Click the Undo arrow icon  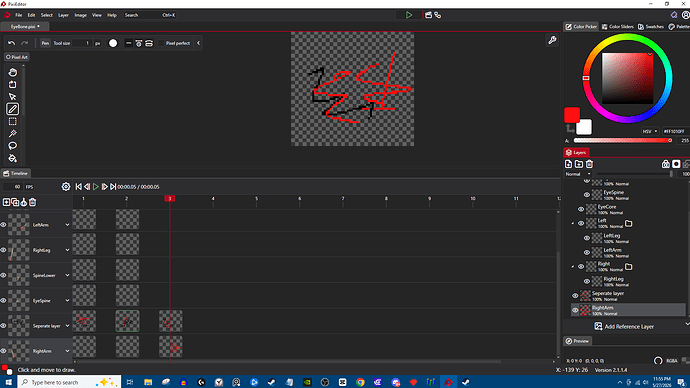[11, 43]
